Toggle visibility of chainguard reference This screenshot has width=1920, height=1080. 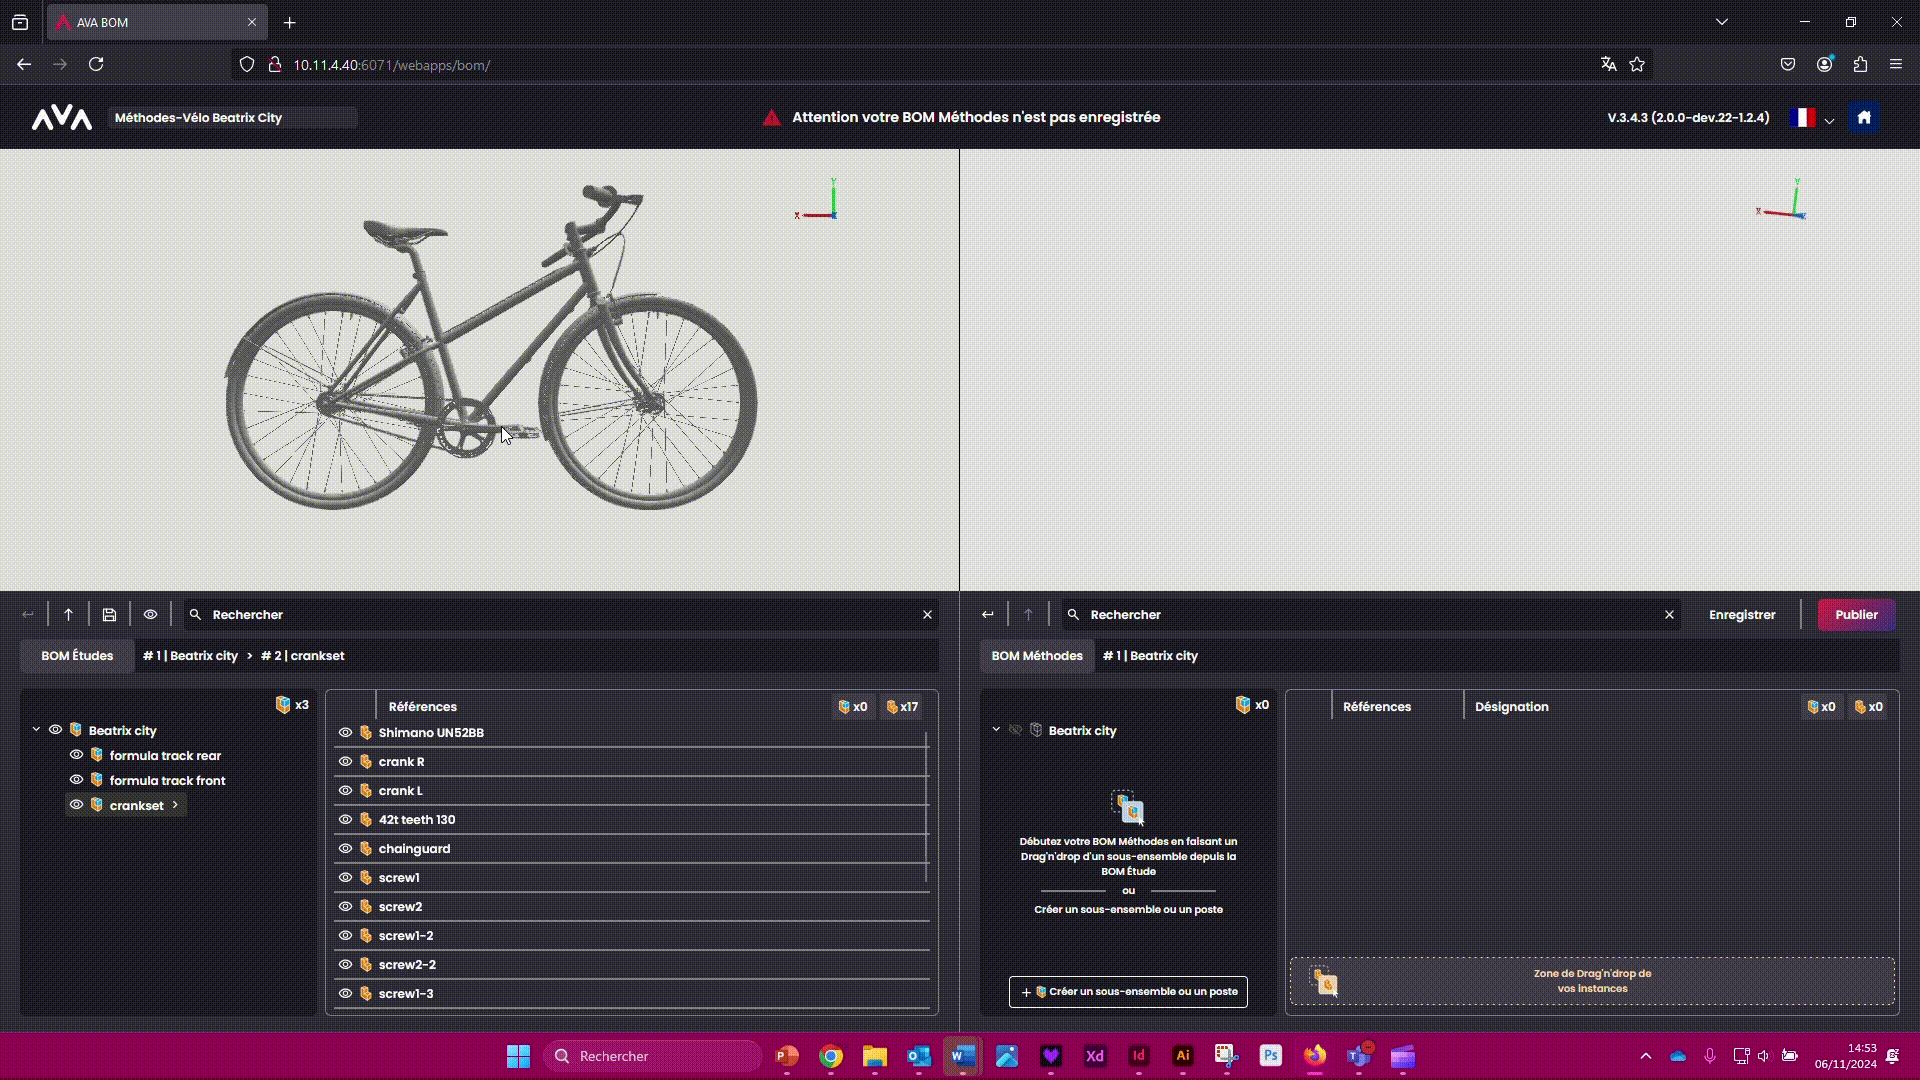pos(345,849)
